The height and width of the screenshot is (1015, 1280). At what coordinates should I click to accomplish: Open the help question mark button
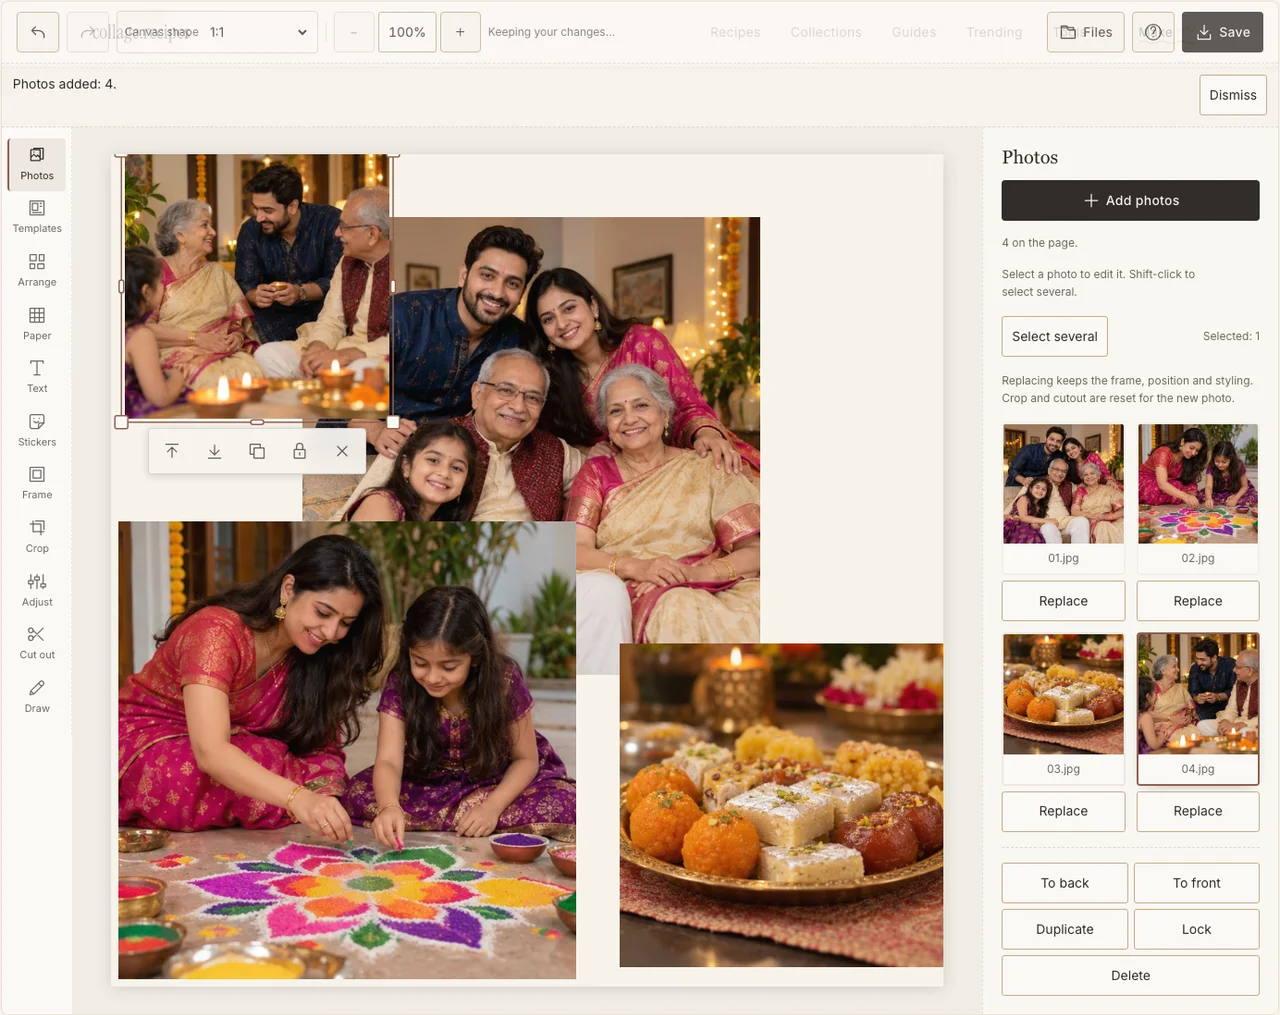[1153, 32]
